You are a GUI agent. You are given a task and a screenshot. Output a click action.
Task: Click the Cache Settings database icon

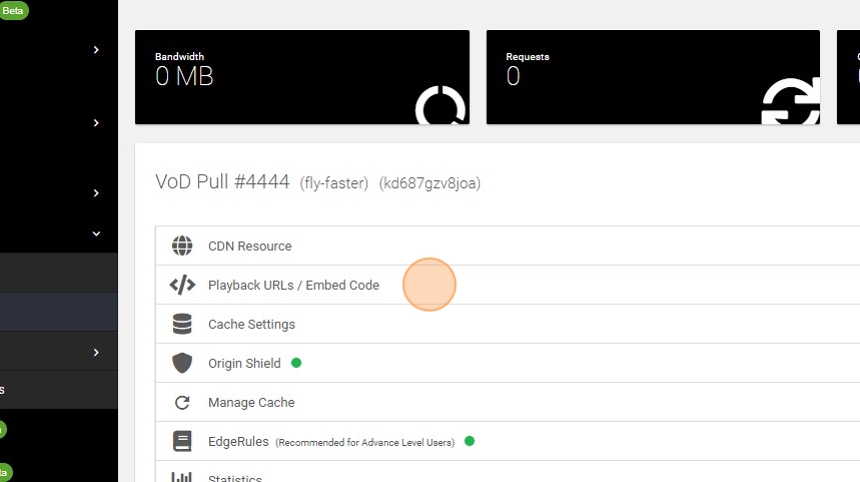tap(182, 324)
